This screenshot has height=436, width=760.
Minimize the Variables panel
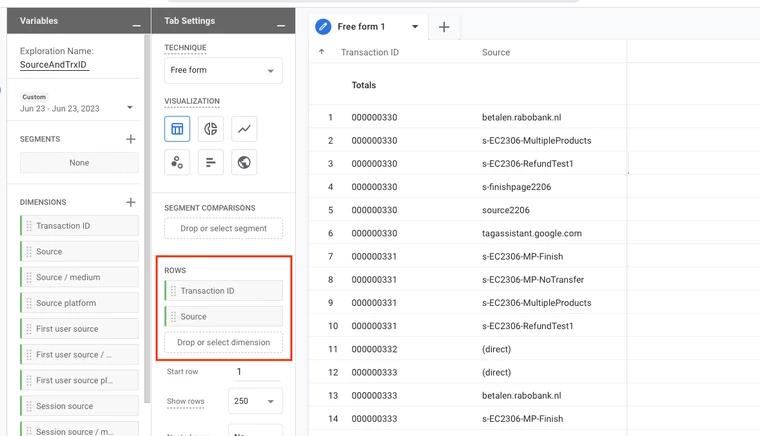point(136,25)
